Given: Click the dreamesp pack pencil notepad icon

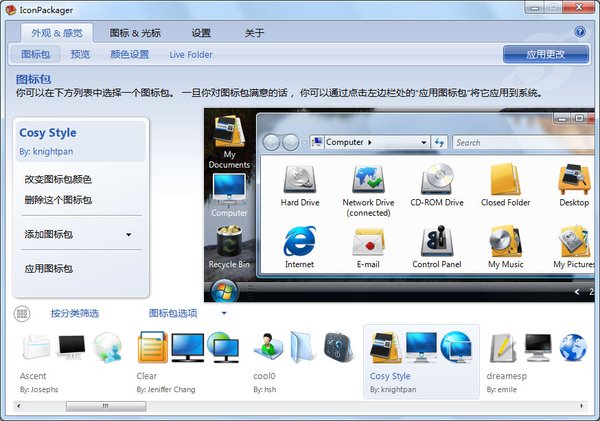Looking at the screenshot, I should [x=504, y=348].
